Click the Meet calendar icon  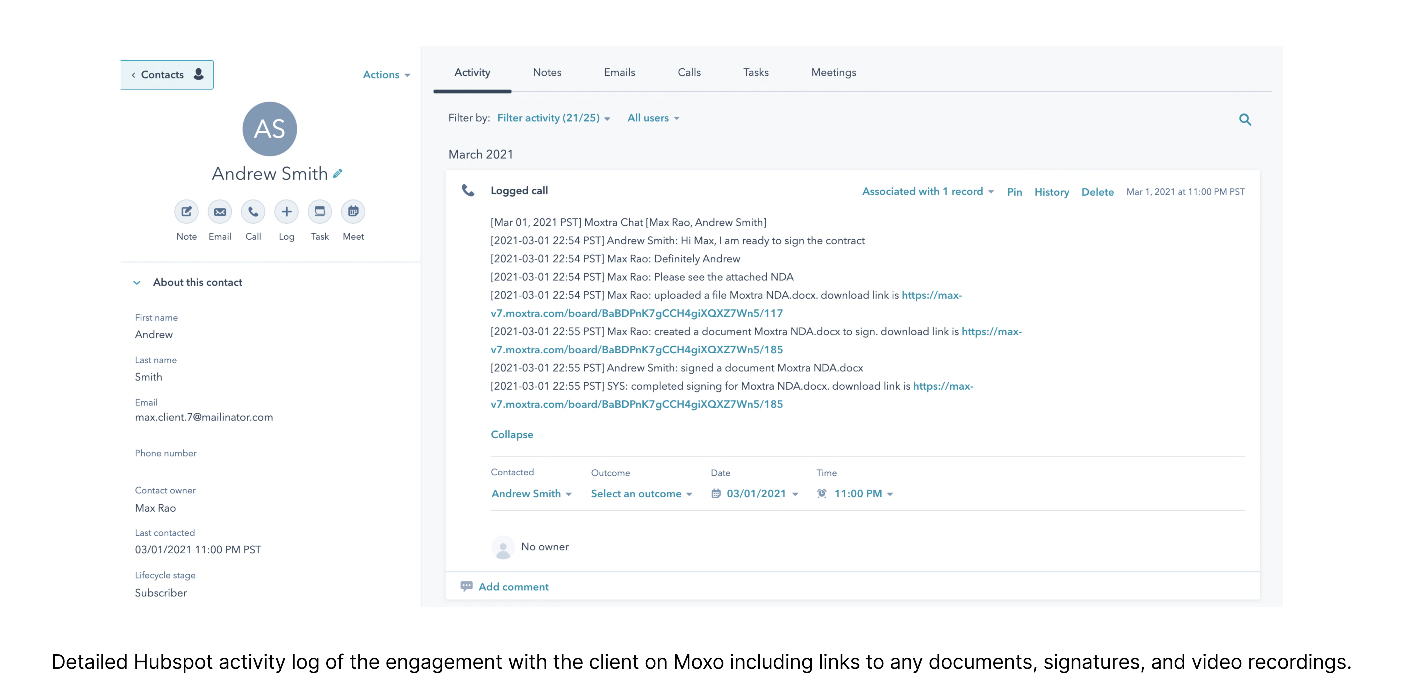(353, 211)
